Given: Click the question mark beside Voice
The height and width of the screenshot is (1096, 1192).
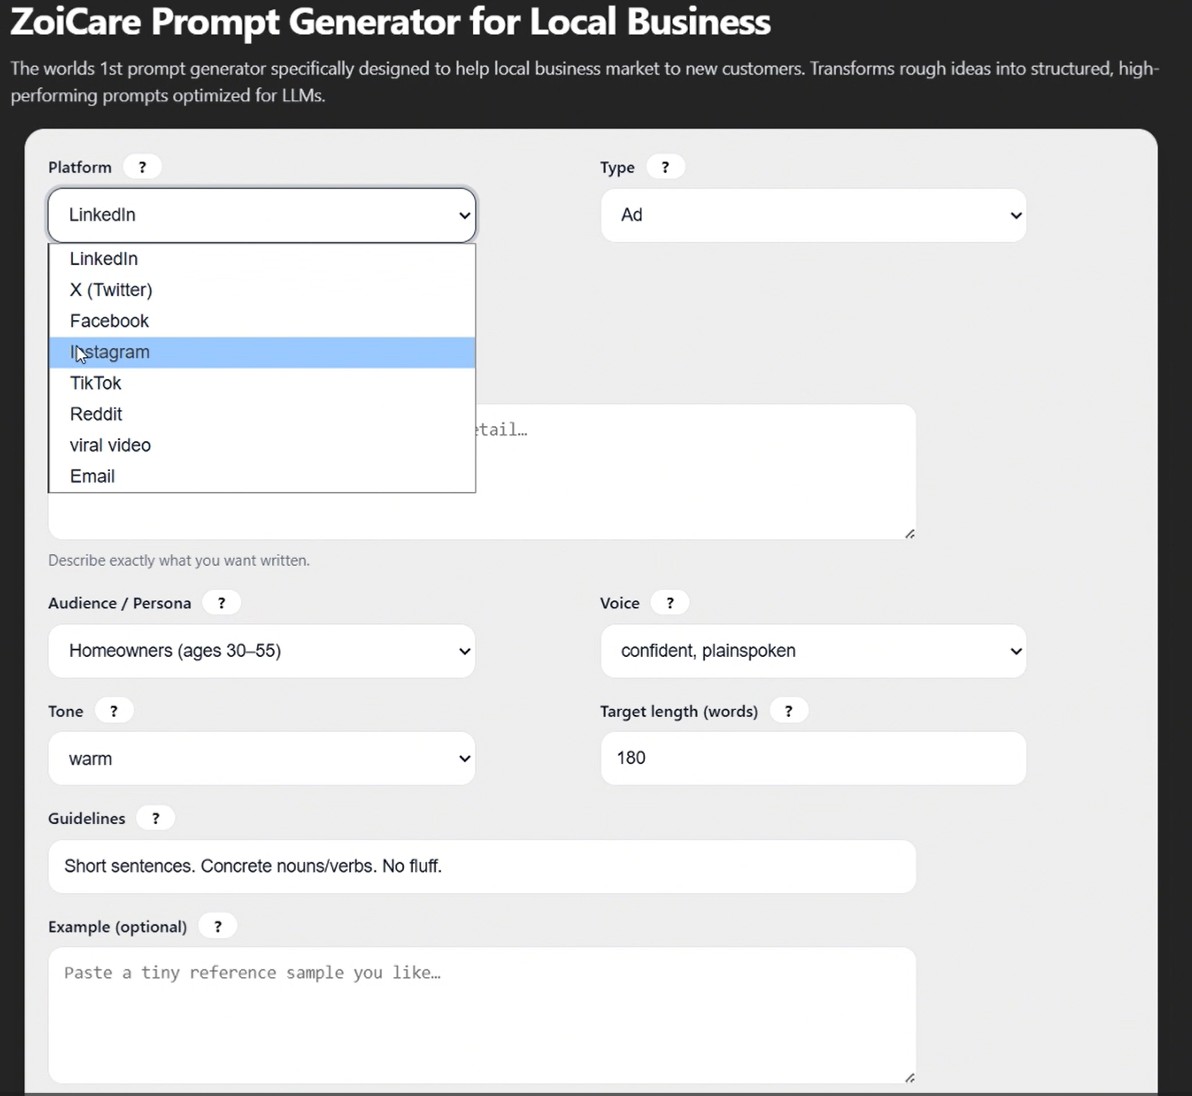Looking at the screenshot, I should [670, 603].
